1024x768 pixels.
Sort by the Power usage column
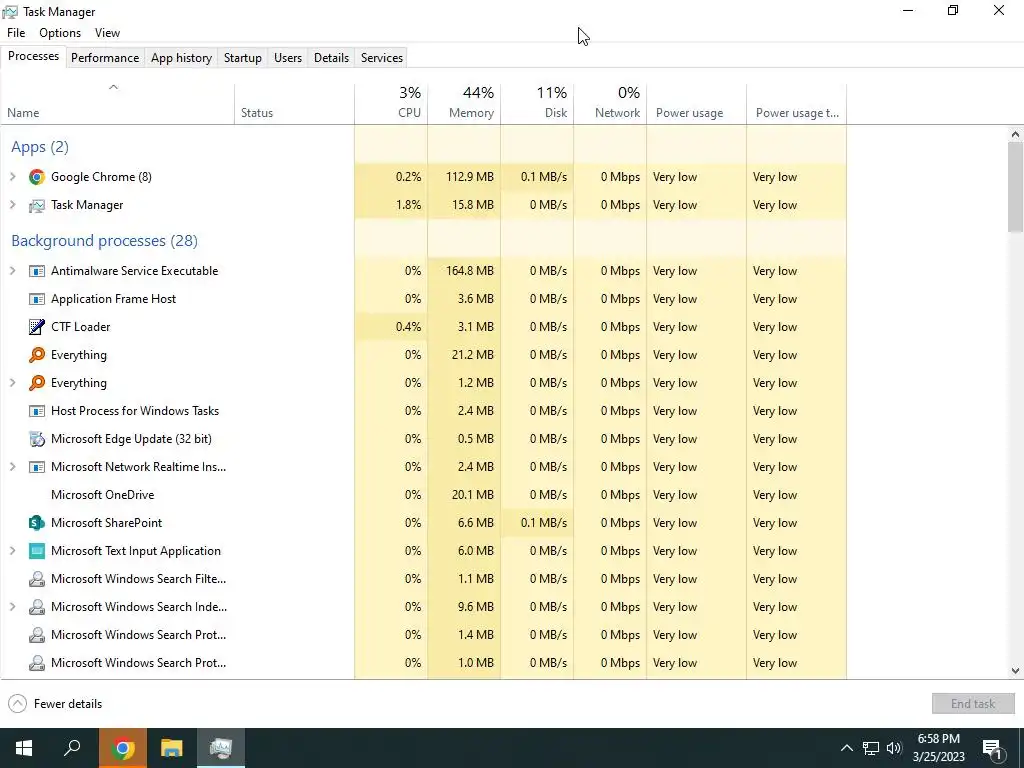pyautogui.click(x=697, y=104)
